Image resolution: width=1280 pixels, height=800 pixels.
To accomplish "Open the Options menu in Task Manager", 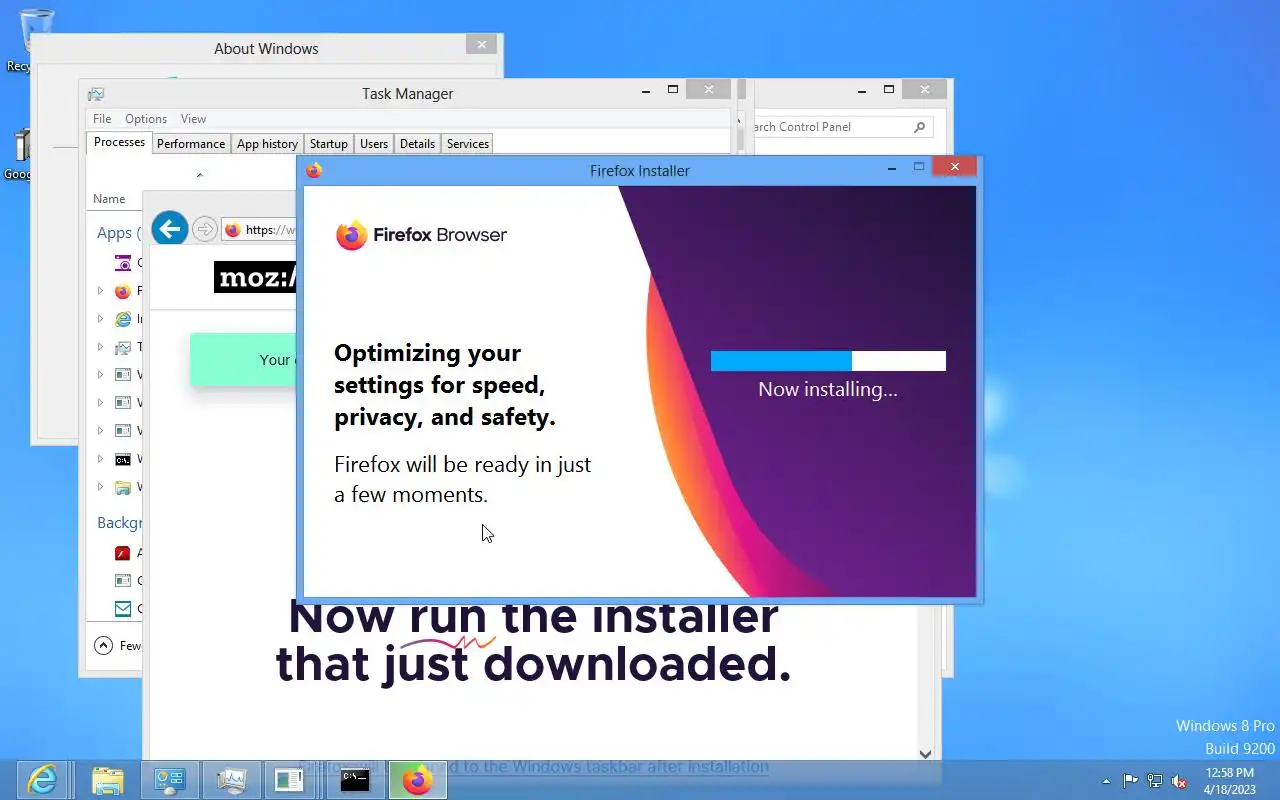I will [146, 118].
